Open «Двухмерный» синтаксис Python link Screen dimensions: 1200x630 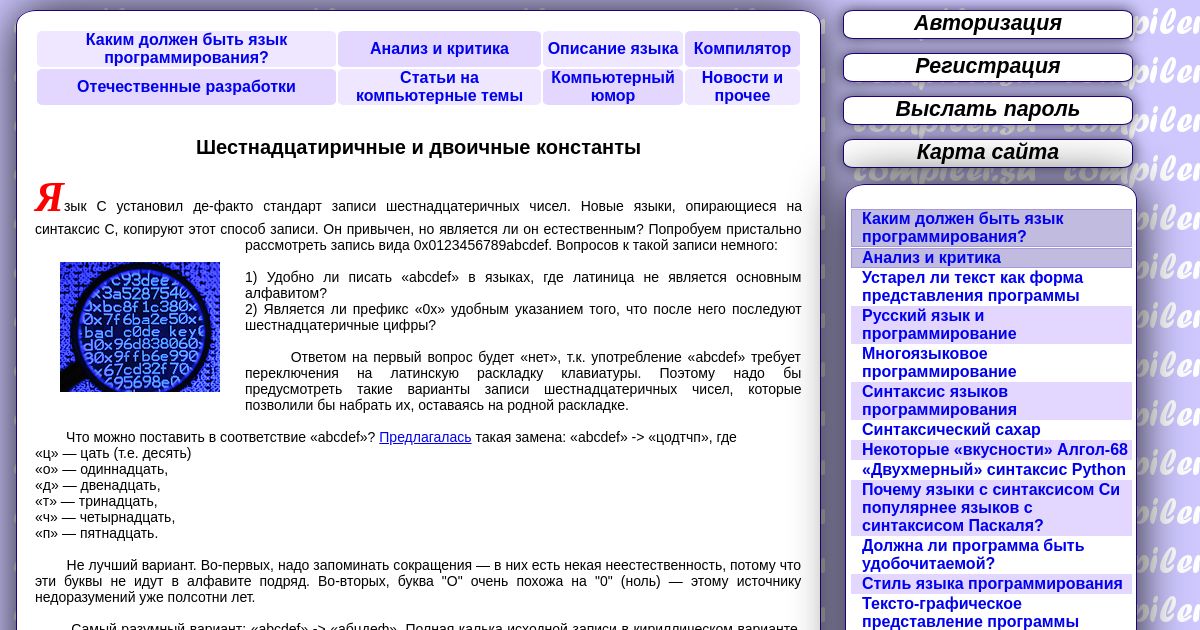click(x=991, y=470)
